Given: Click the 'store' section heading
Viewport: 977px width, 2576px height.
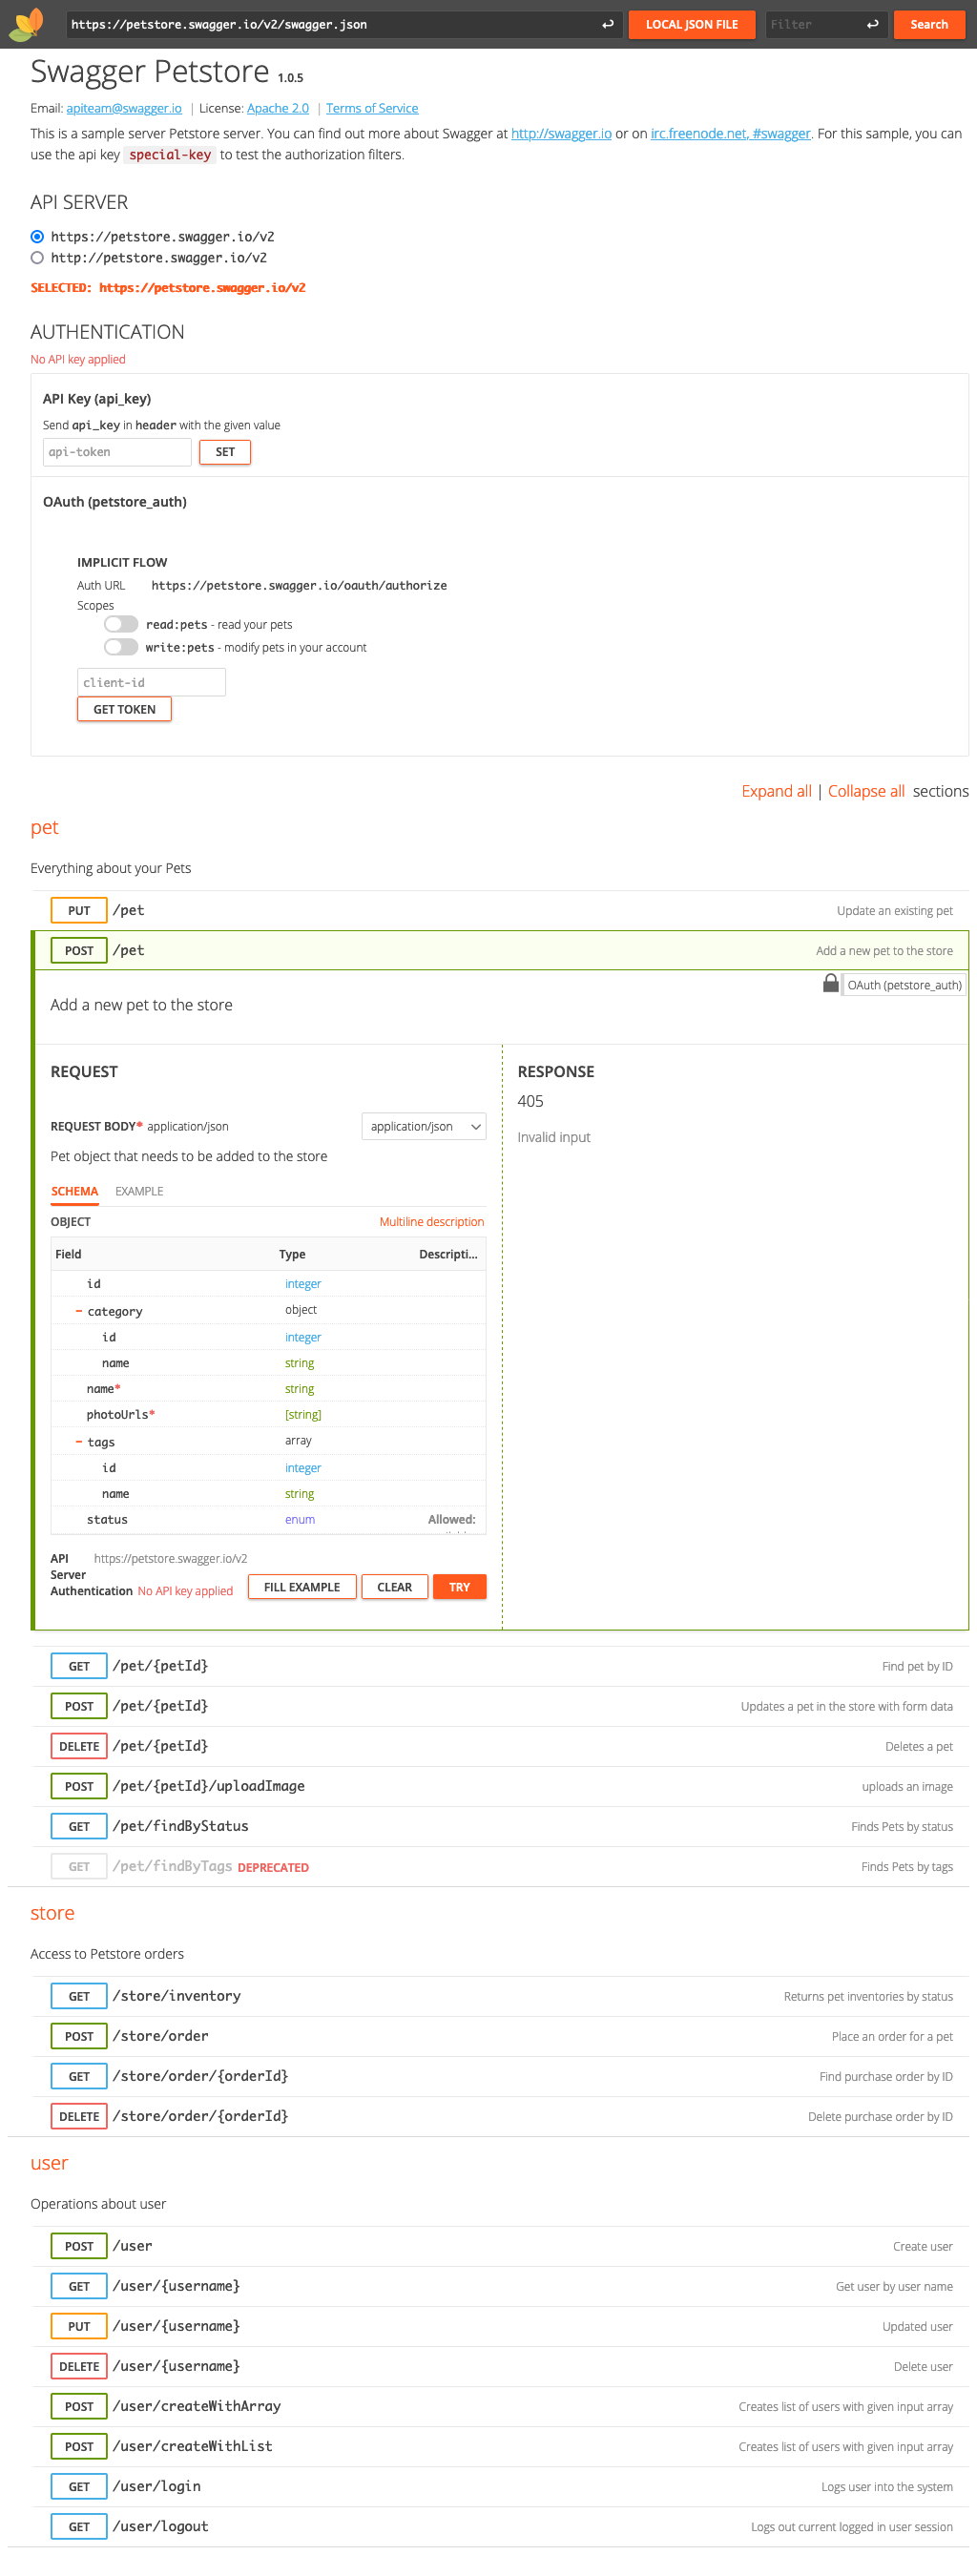Looking at the screenshot, I should coord(52,1913).
